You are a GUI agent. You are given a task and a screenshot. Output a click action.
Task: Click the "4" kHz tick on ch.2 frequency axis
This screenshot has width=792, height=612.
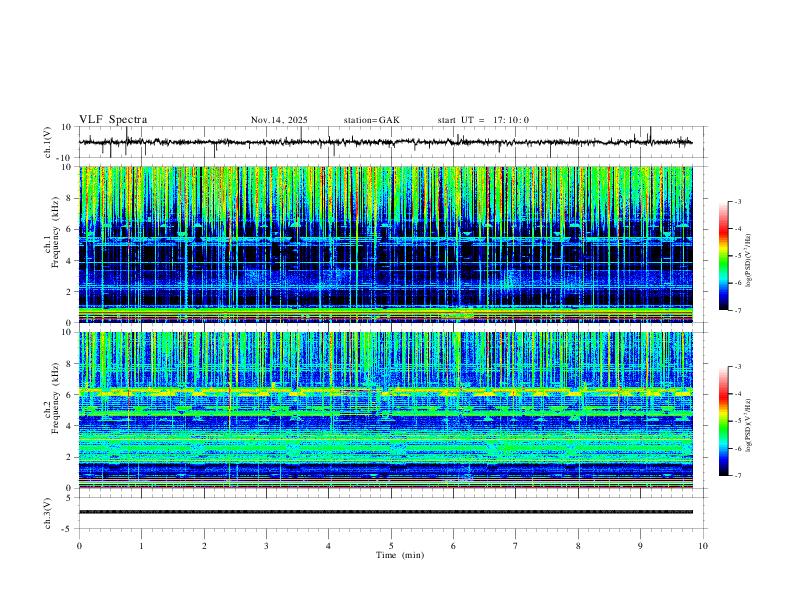tap(69, 426)
